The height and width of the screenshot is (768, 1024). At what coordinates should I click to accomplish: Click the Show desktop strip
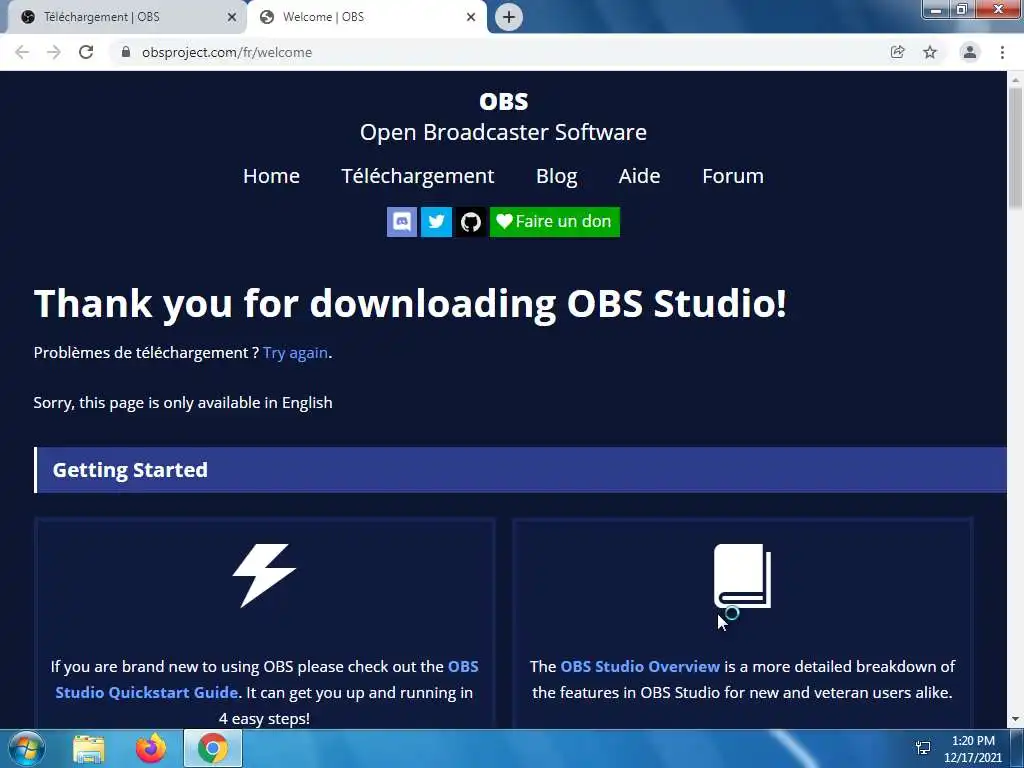click(1017, 749)
